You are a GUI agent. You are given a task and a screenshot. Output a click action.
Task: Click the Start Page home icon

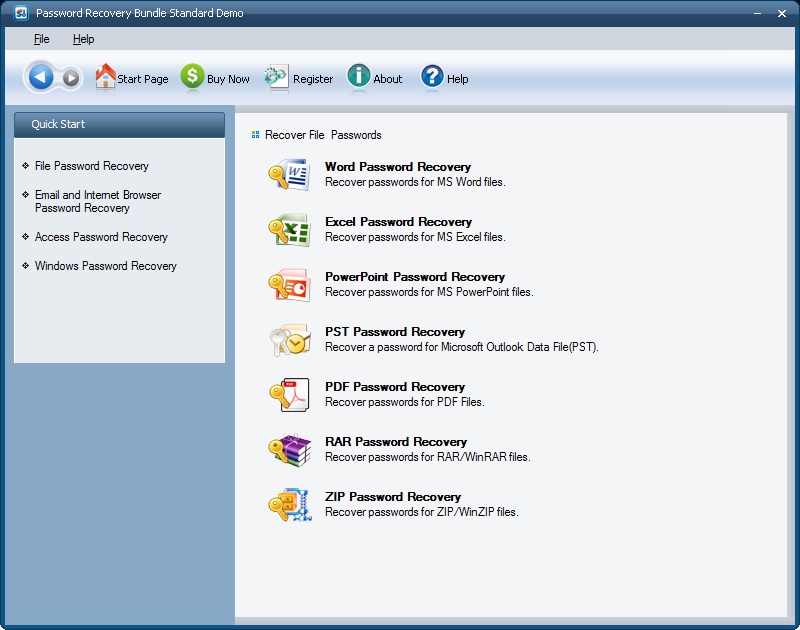pyautogui.click(x=103, y=76)
